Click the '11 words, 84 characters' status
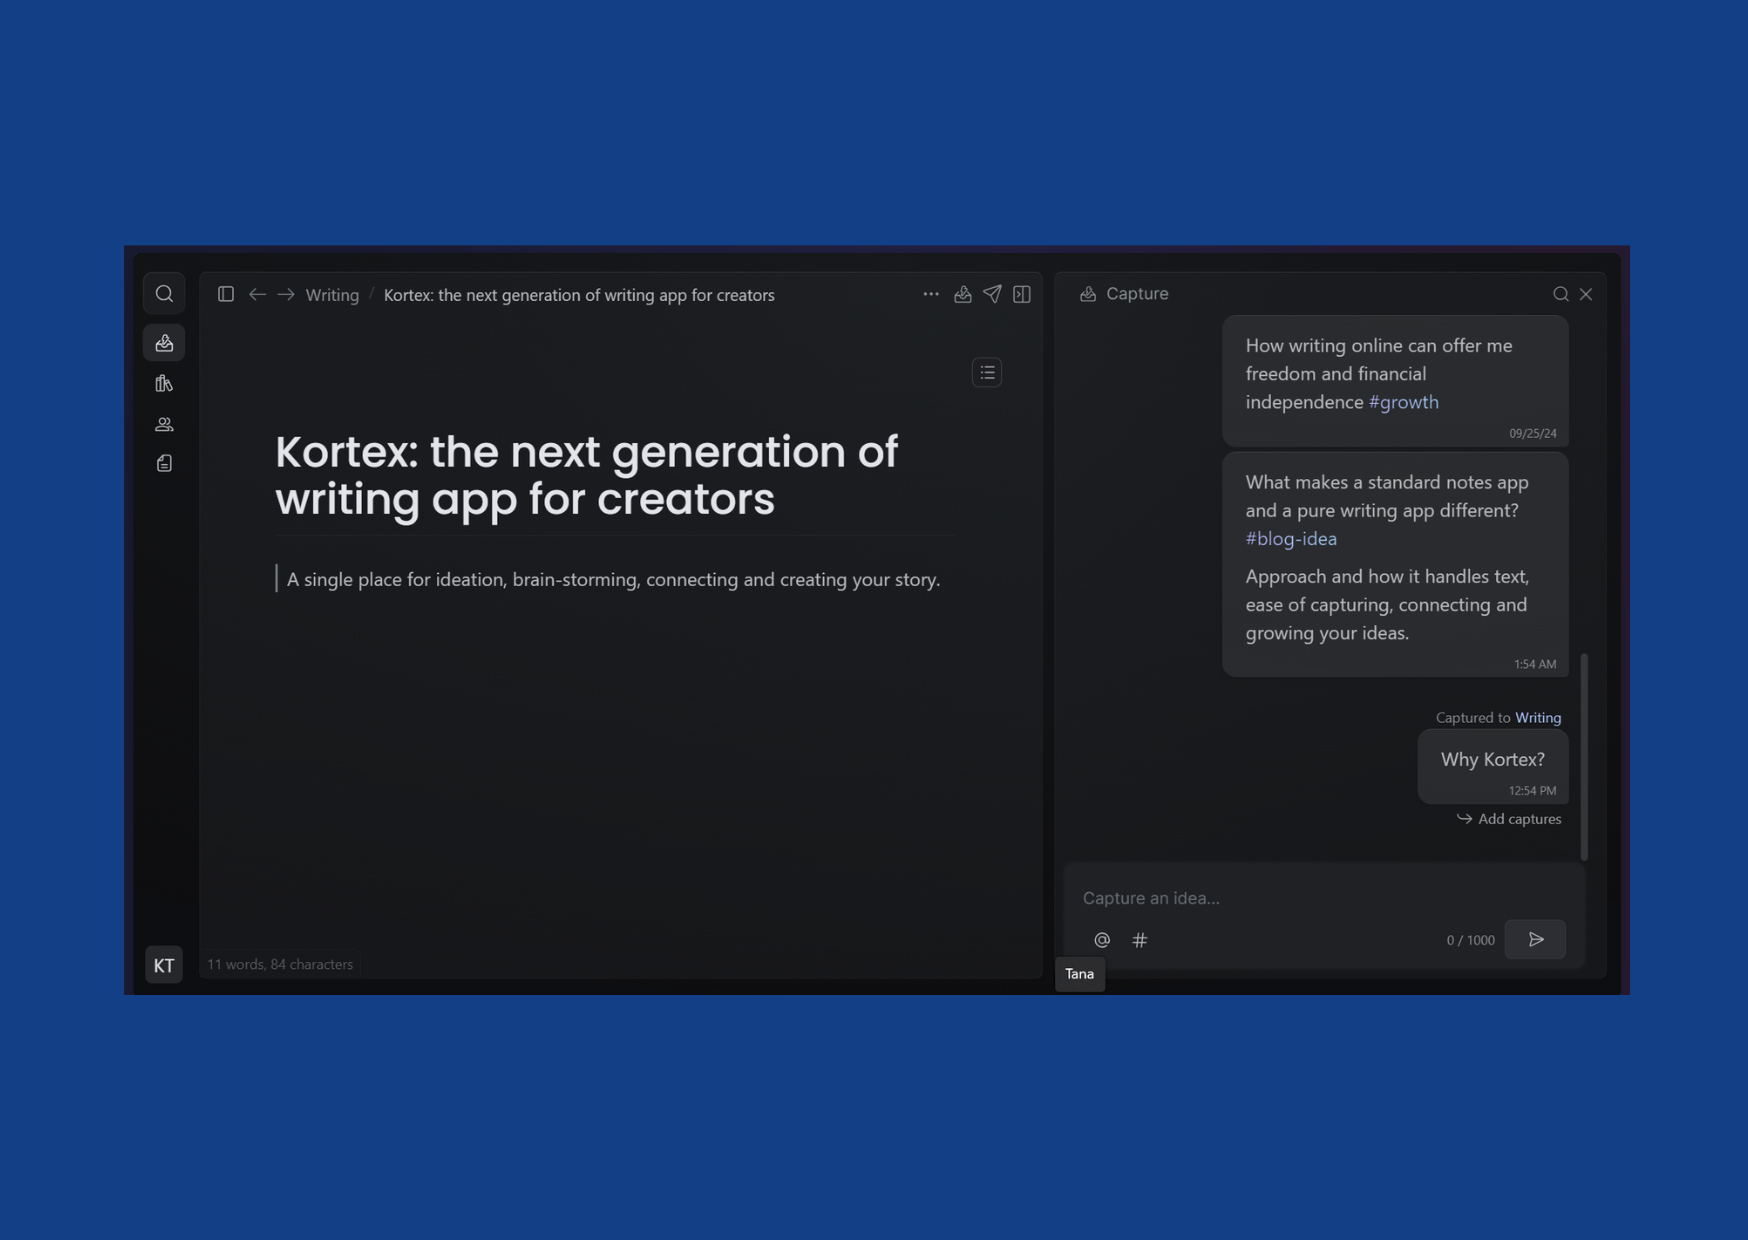Viewport: 1748px width, 1240px height. [x=280, y=965]
